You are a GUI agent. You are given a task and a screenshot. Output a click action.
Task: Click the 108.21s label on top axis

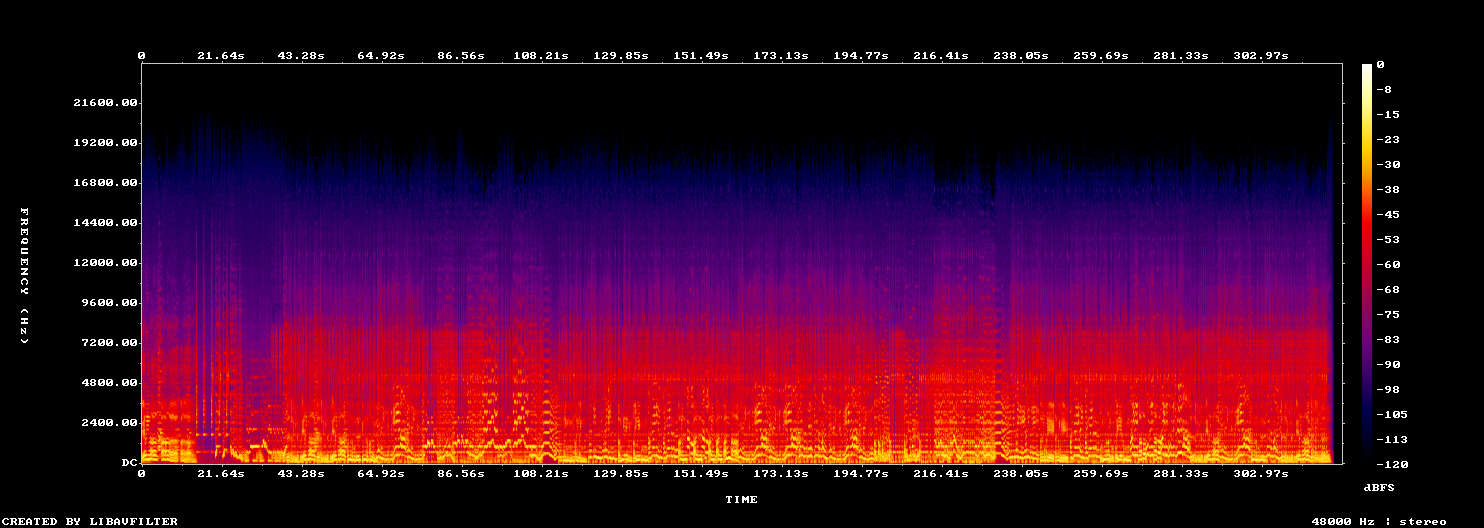540,55
